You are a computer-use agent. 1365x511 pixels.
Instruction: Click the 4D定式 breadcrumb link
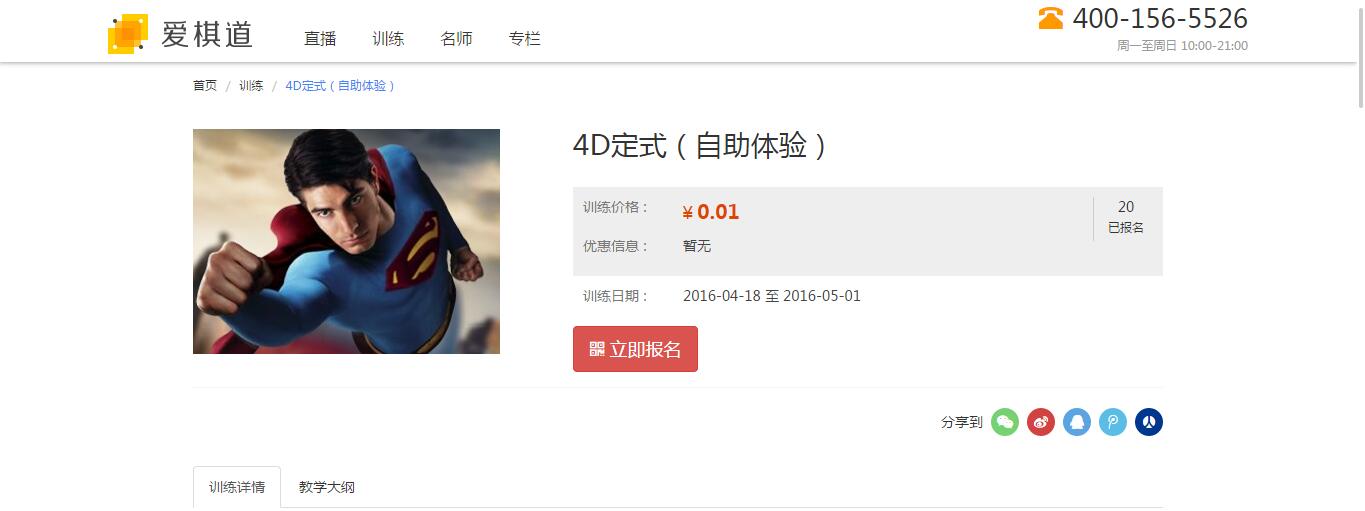[341, 86]
